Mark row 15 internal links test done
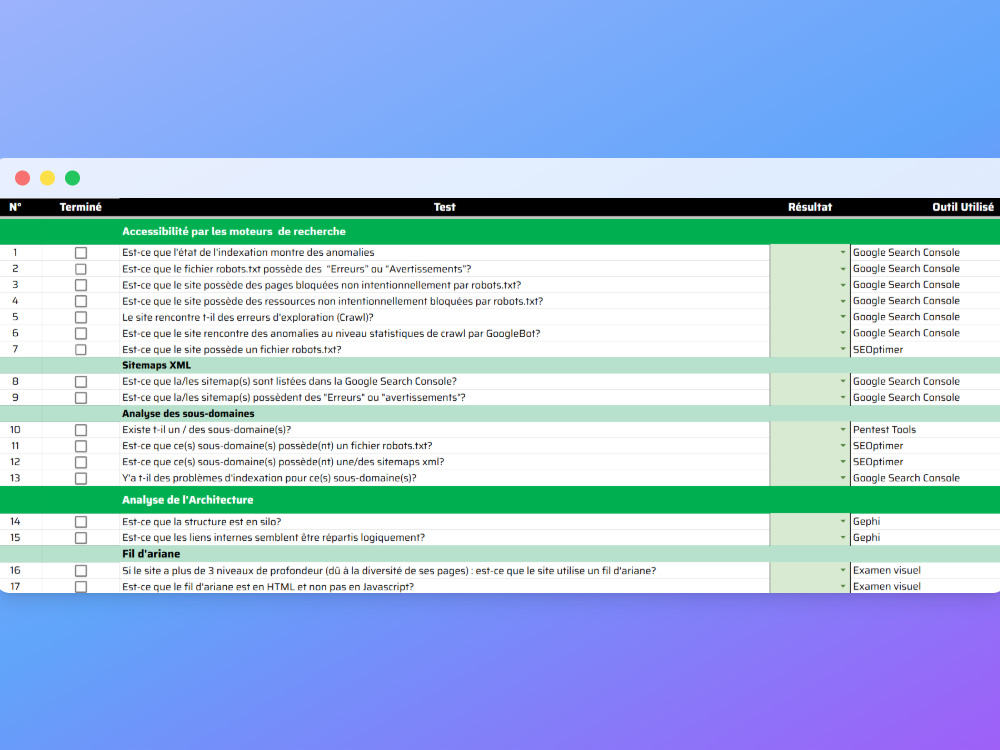1000x750 pixels. (x=81, y=538)
